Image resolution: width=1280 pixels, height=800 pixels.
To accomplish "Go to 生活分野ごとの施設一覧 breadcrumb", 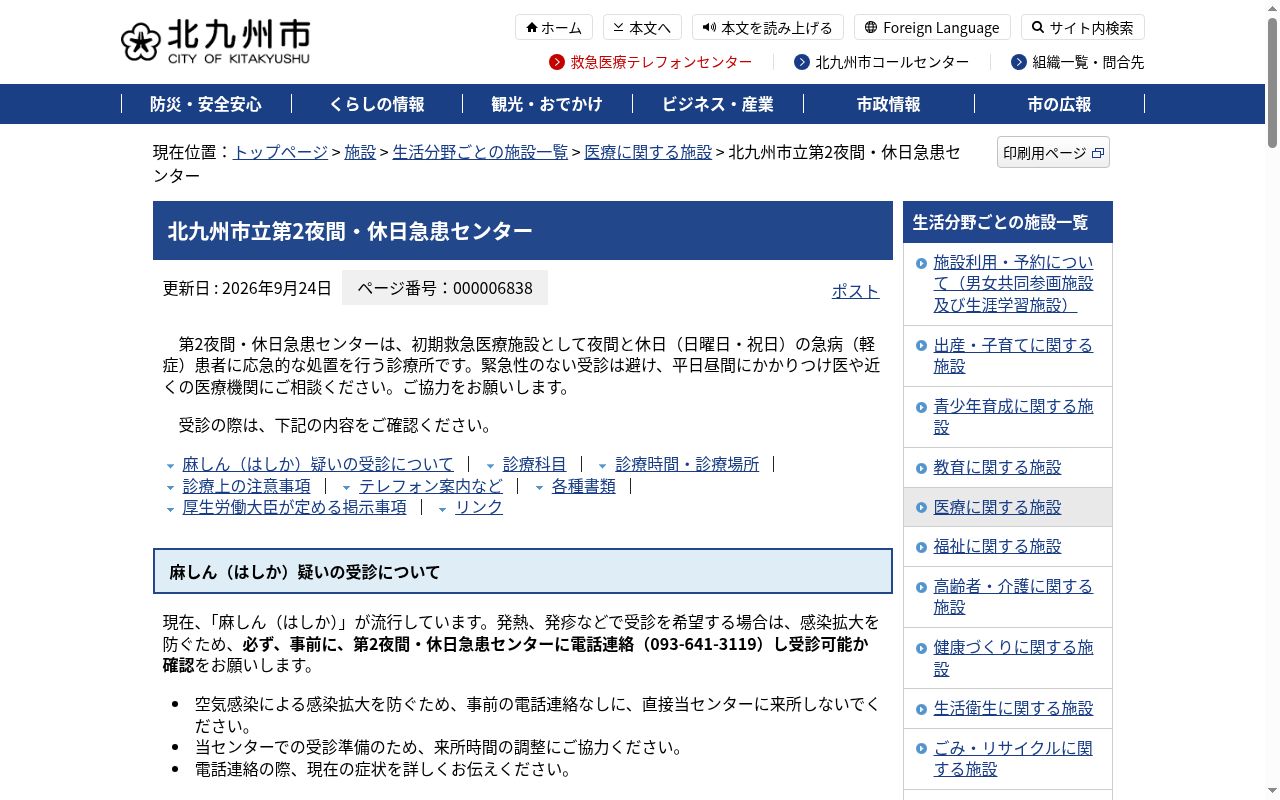I will coord(480,152).
